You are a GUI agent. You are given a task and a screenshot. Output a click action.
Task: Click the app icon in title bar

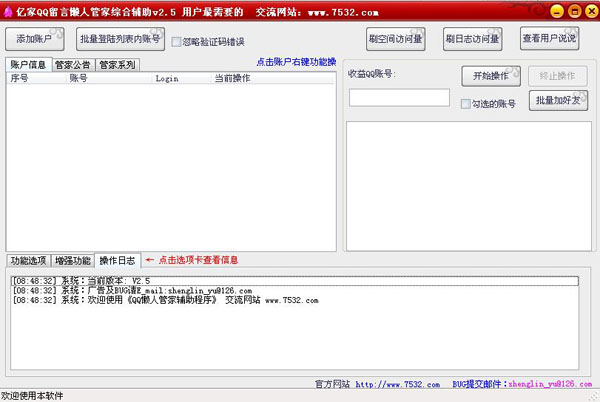point(8,12)
